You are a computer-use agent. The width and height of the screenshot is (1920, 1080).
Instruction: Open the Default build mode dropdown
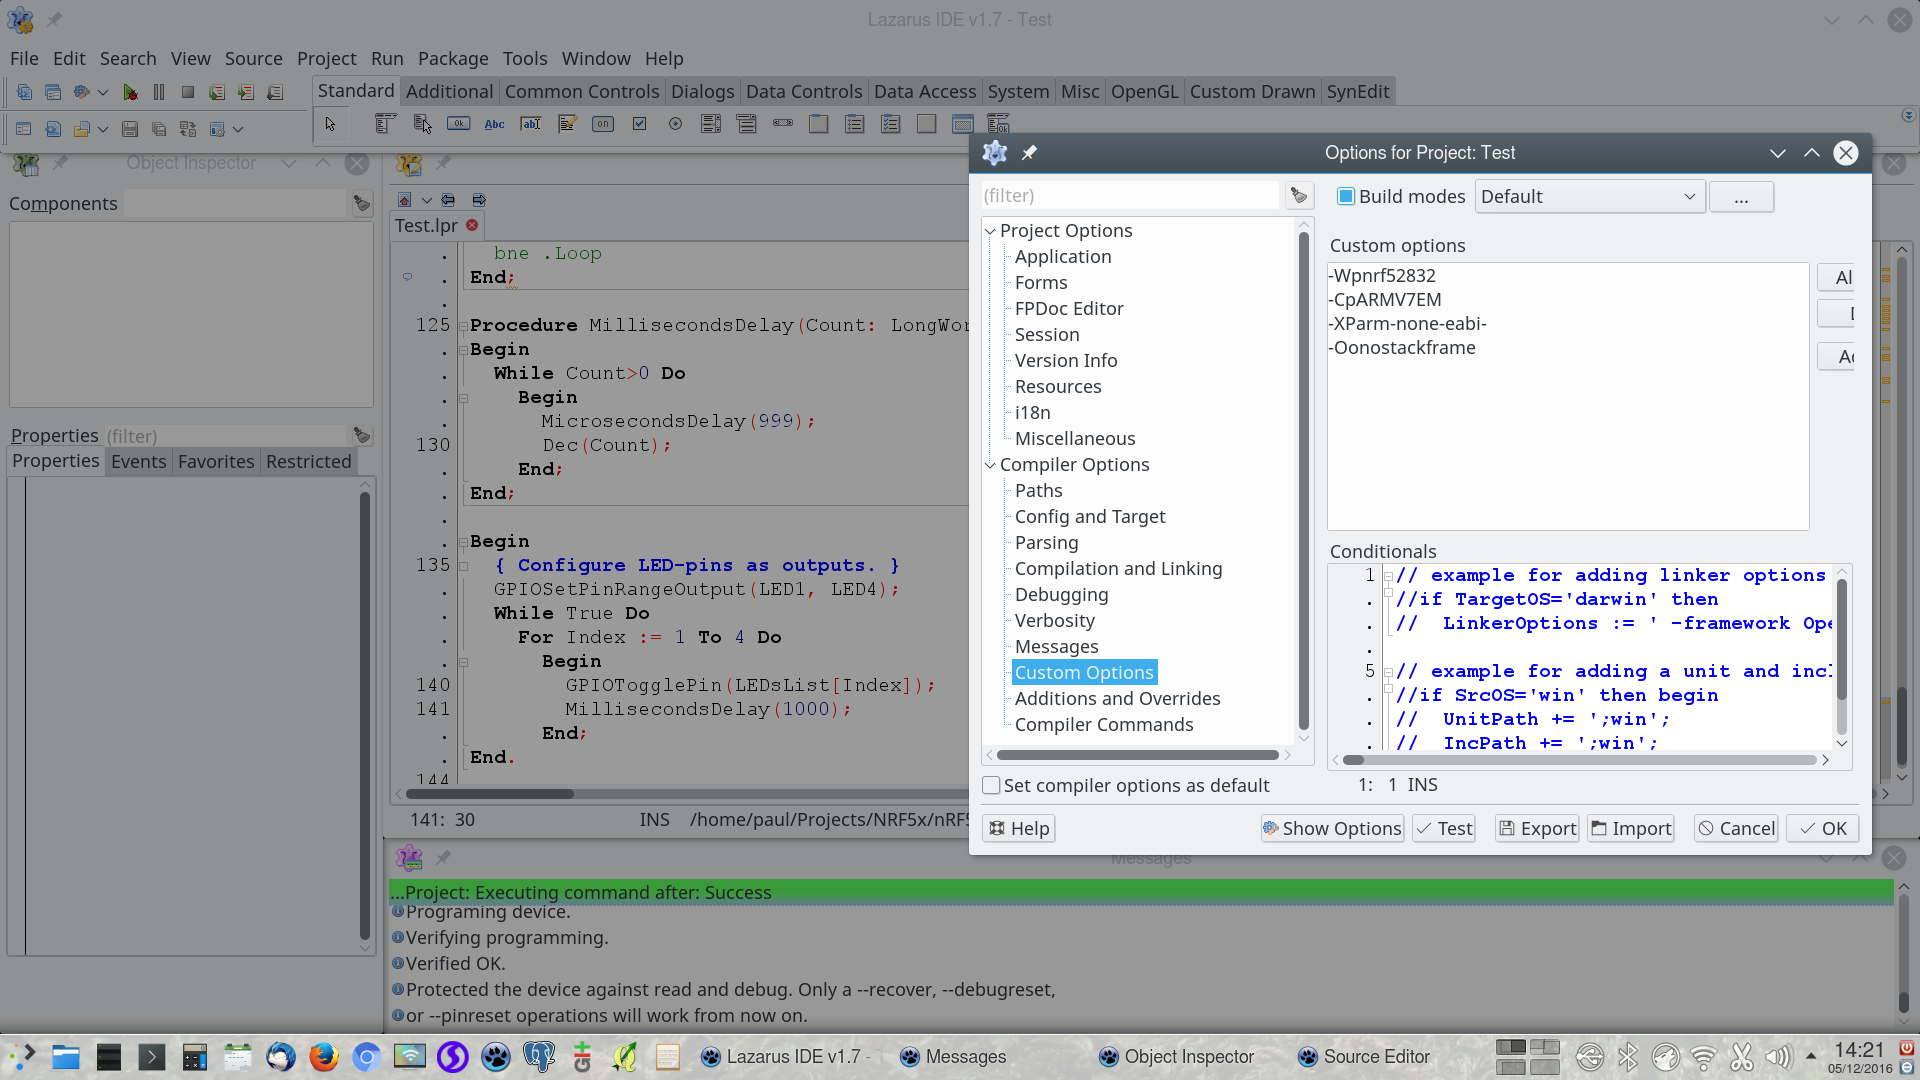tap(1590, 197)
